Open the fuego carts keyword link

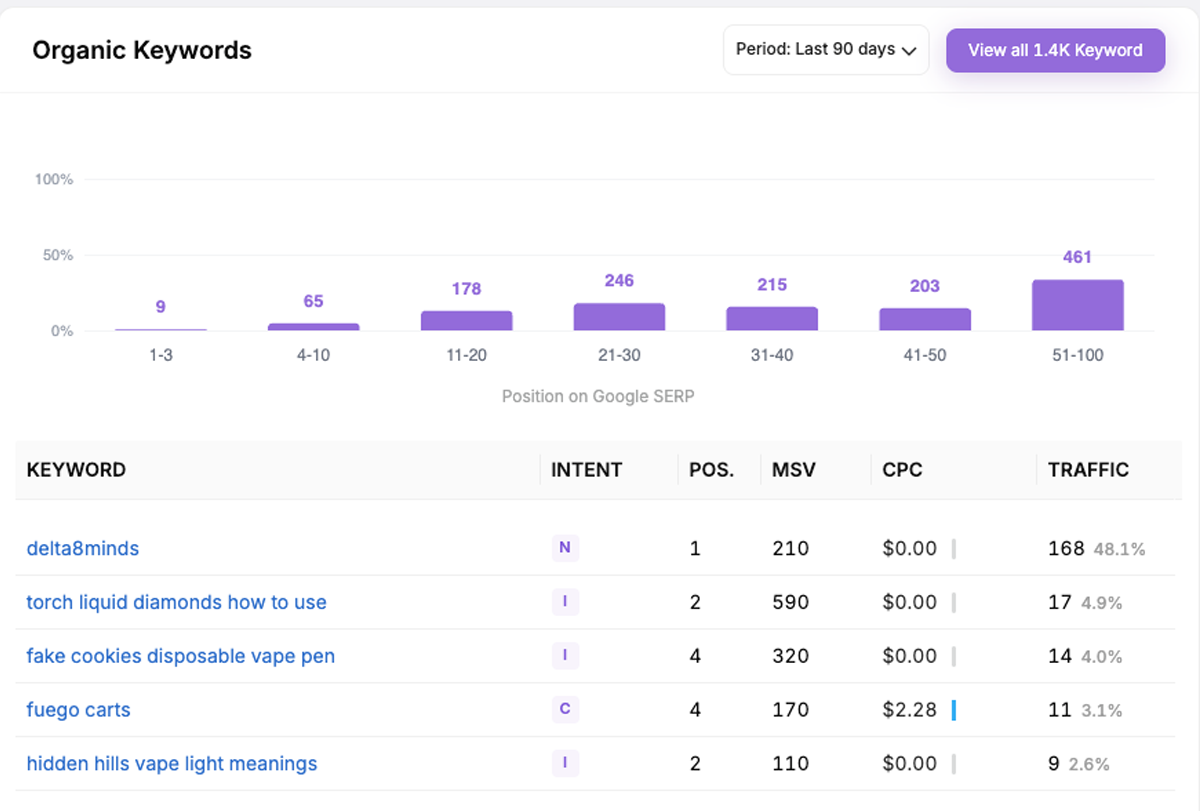point(79,710)
